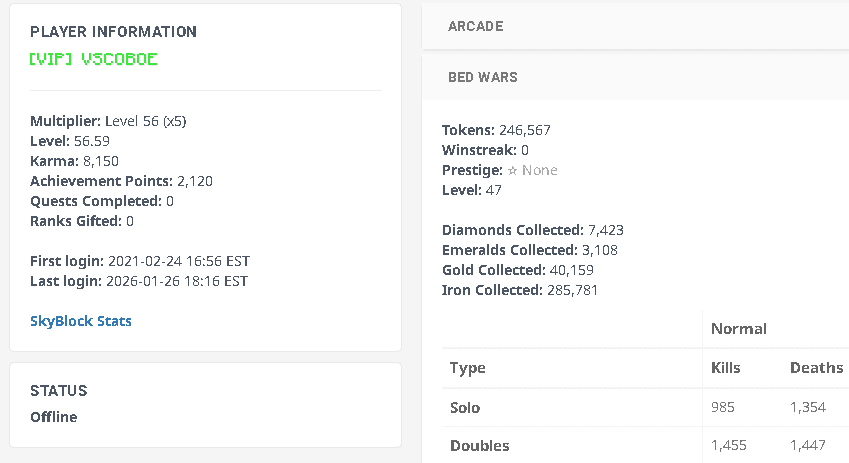
Task: Select the Solo row label
Action: pos(465,408)
